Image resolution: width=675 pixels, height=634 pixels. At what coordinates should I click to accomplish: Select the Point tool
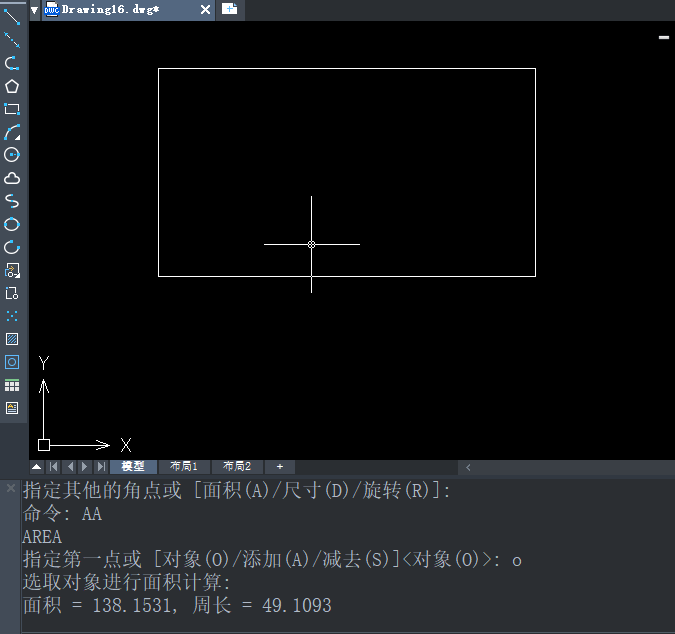[x=12, y=316]
